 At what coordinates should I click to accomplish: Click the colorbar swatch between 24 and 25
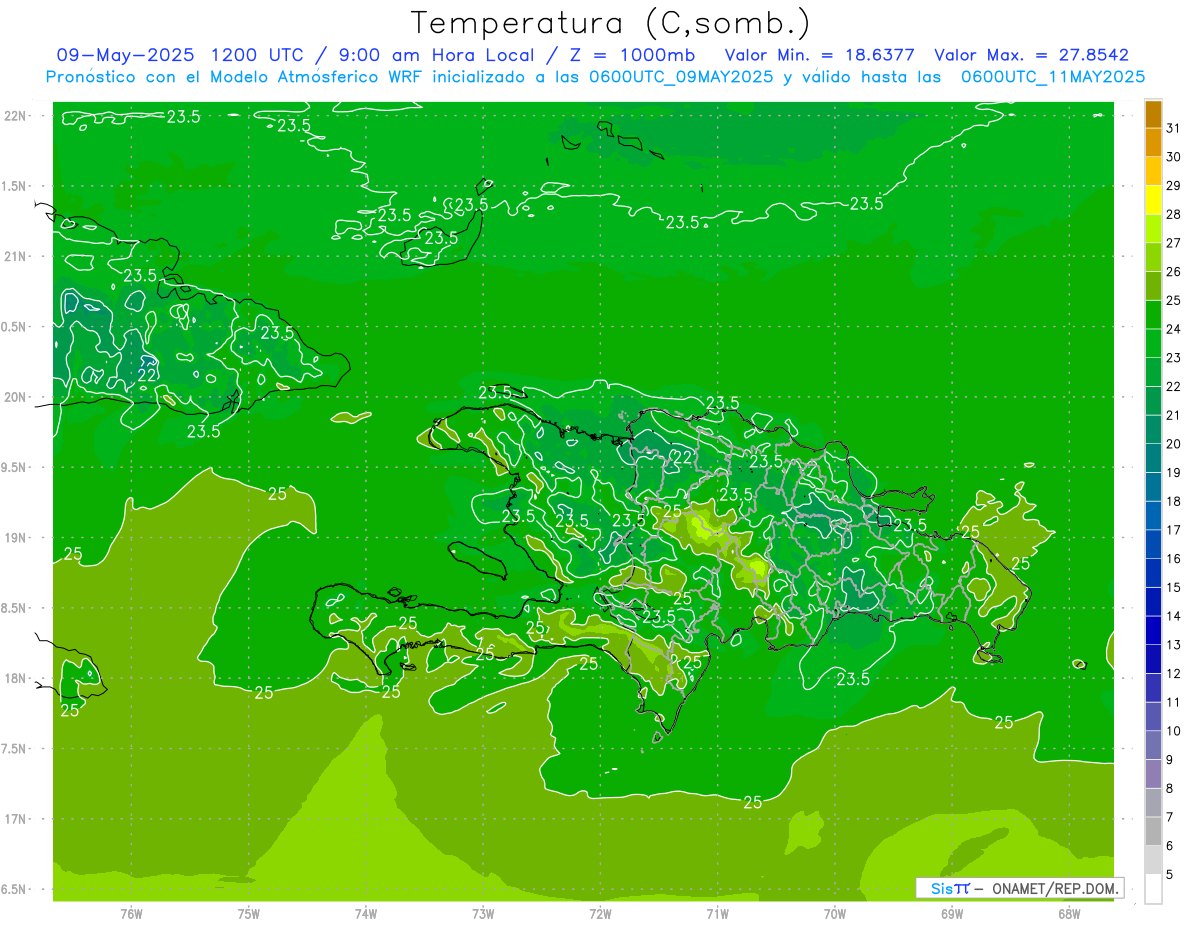coord(1153,315)
